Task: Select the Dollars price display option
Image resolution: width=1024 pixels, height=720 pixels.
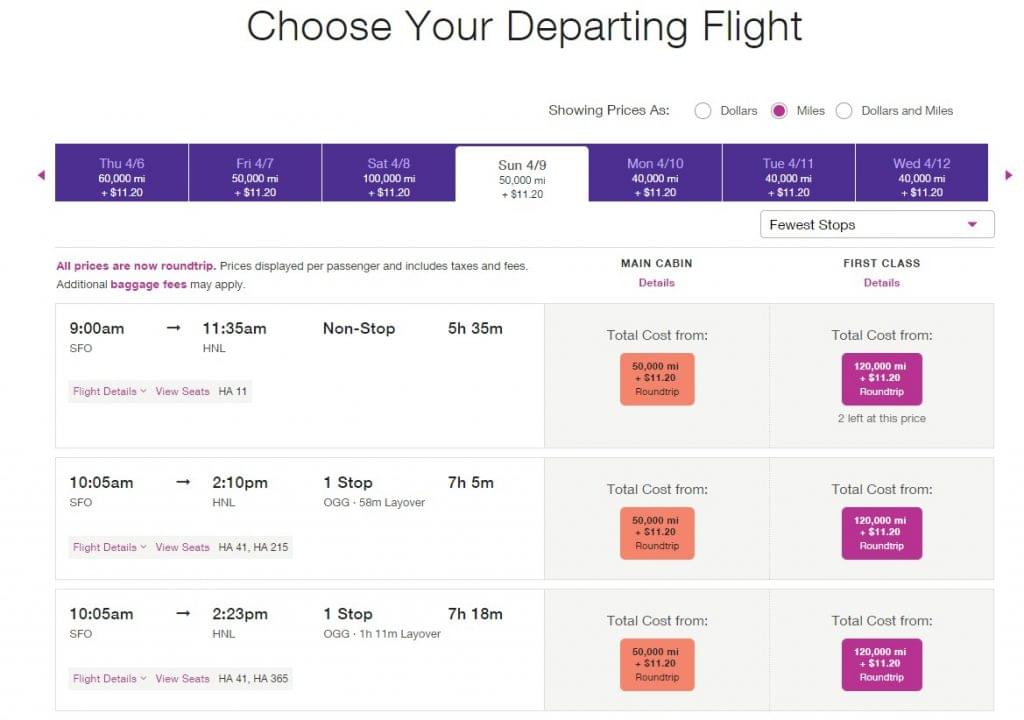Action: tap(703, 111)
